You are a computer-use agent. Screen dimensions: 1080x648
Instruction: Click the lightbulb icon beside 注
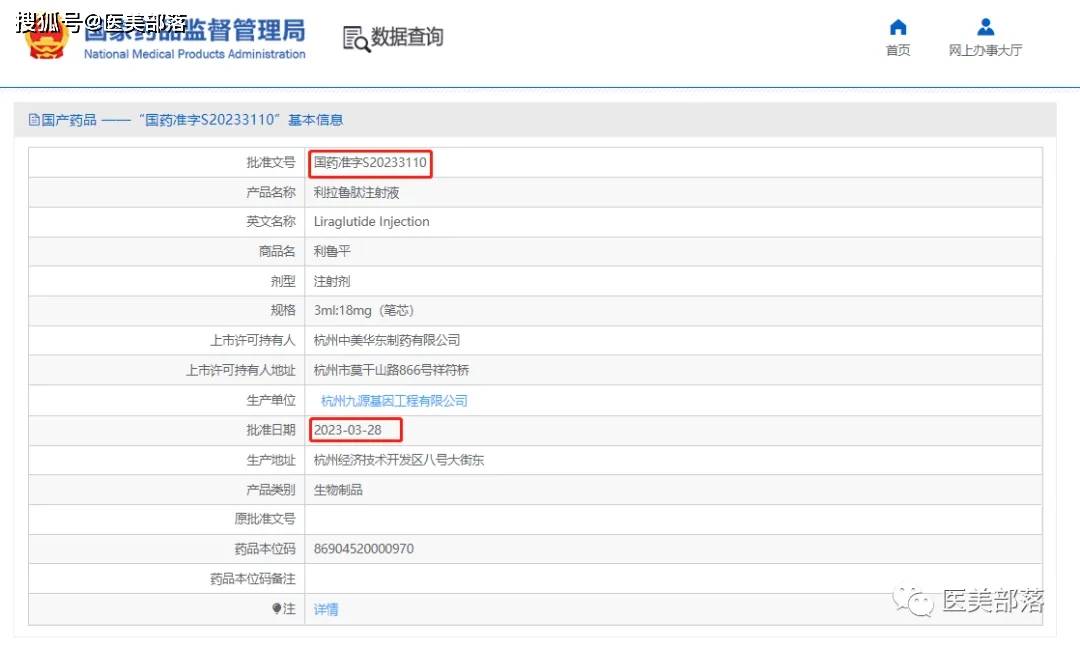point(277,609)
